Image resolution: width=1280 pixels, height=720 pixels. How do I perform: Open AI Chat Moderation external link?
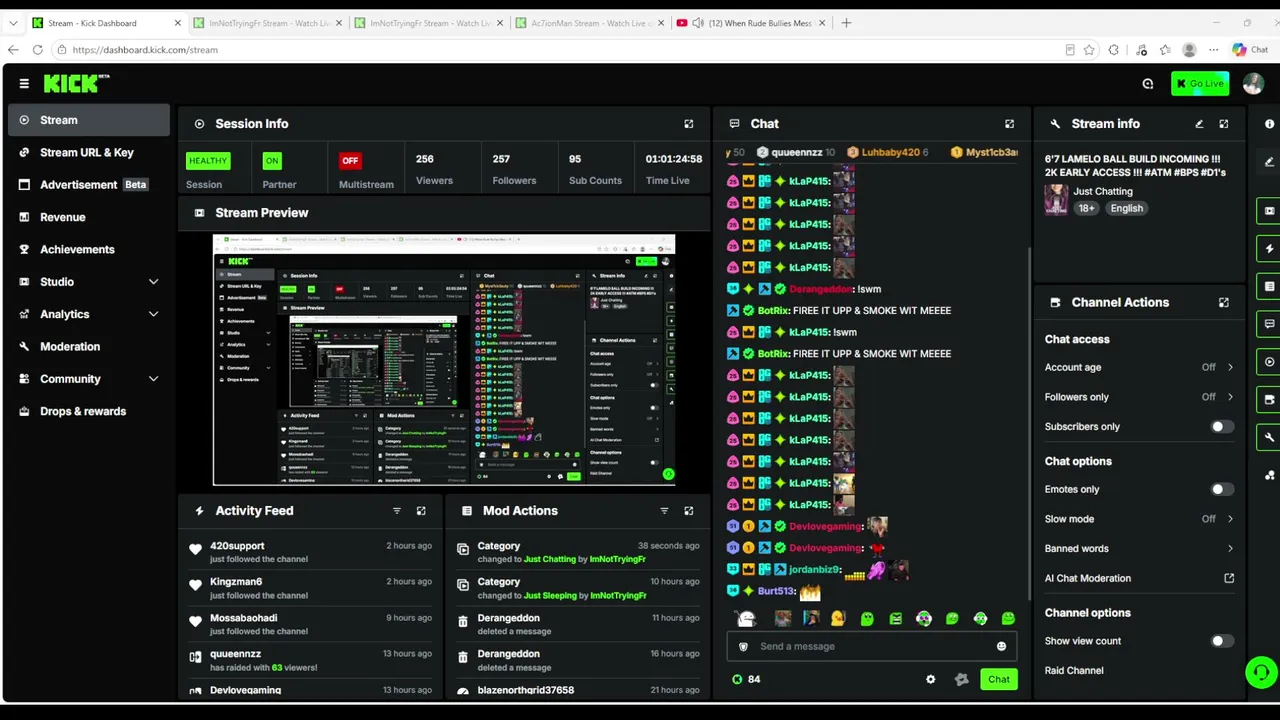click(1229, 578)
